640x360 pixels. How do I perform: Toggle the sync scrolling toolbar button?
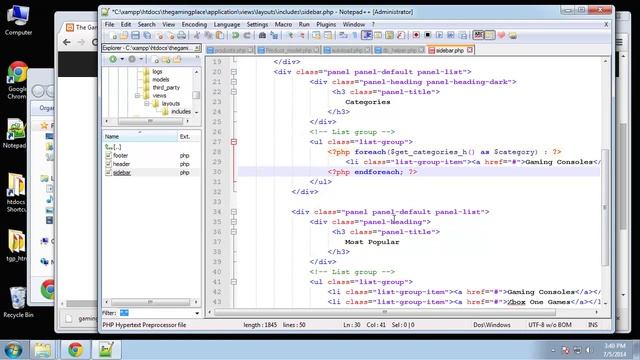(x=316, y=36)
